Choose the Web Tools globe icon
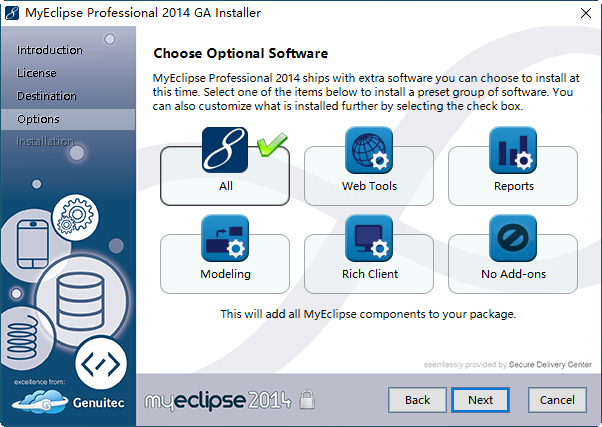Image resolution: width=602 pixels, height=427 pixels. point(369,152)
